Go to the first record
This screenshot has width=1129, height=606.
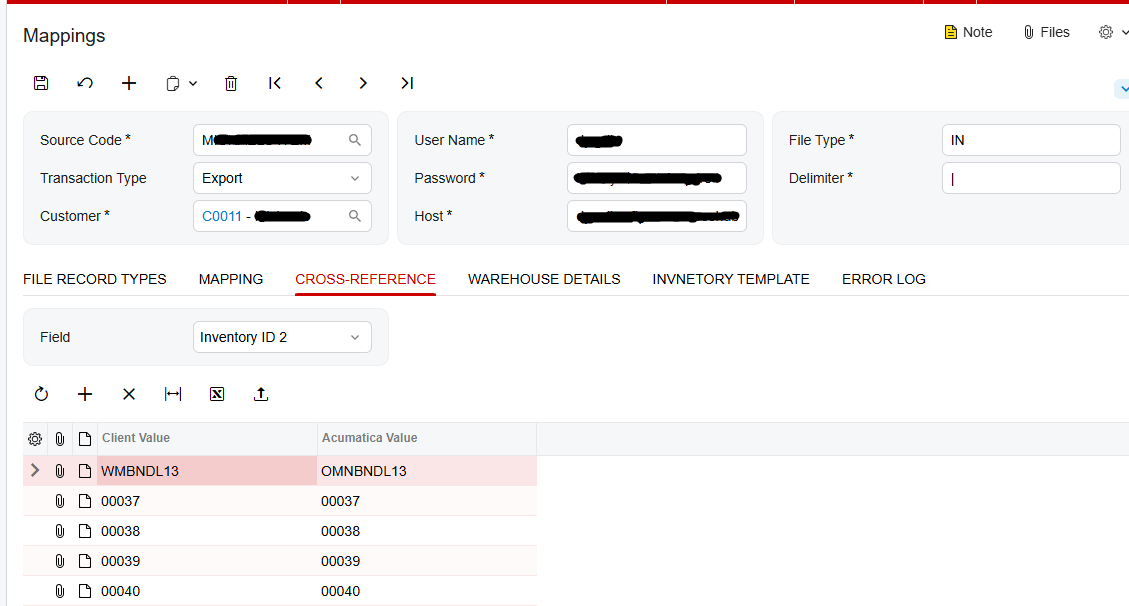coord(275,83)
